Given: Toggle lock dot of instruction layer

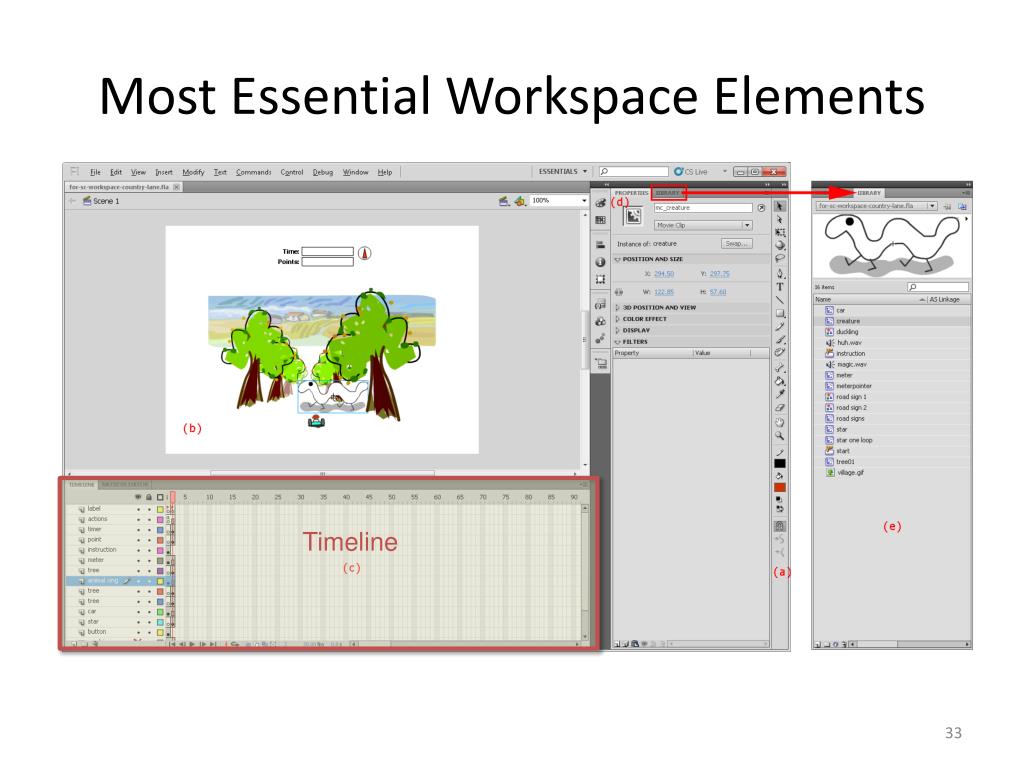Looking at the screenshot, I should pos(149,551).
